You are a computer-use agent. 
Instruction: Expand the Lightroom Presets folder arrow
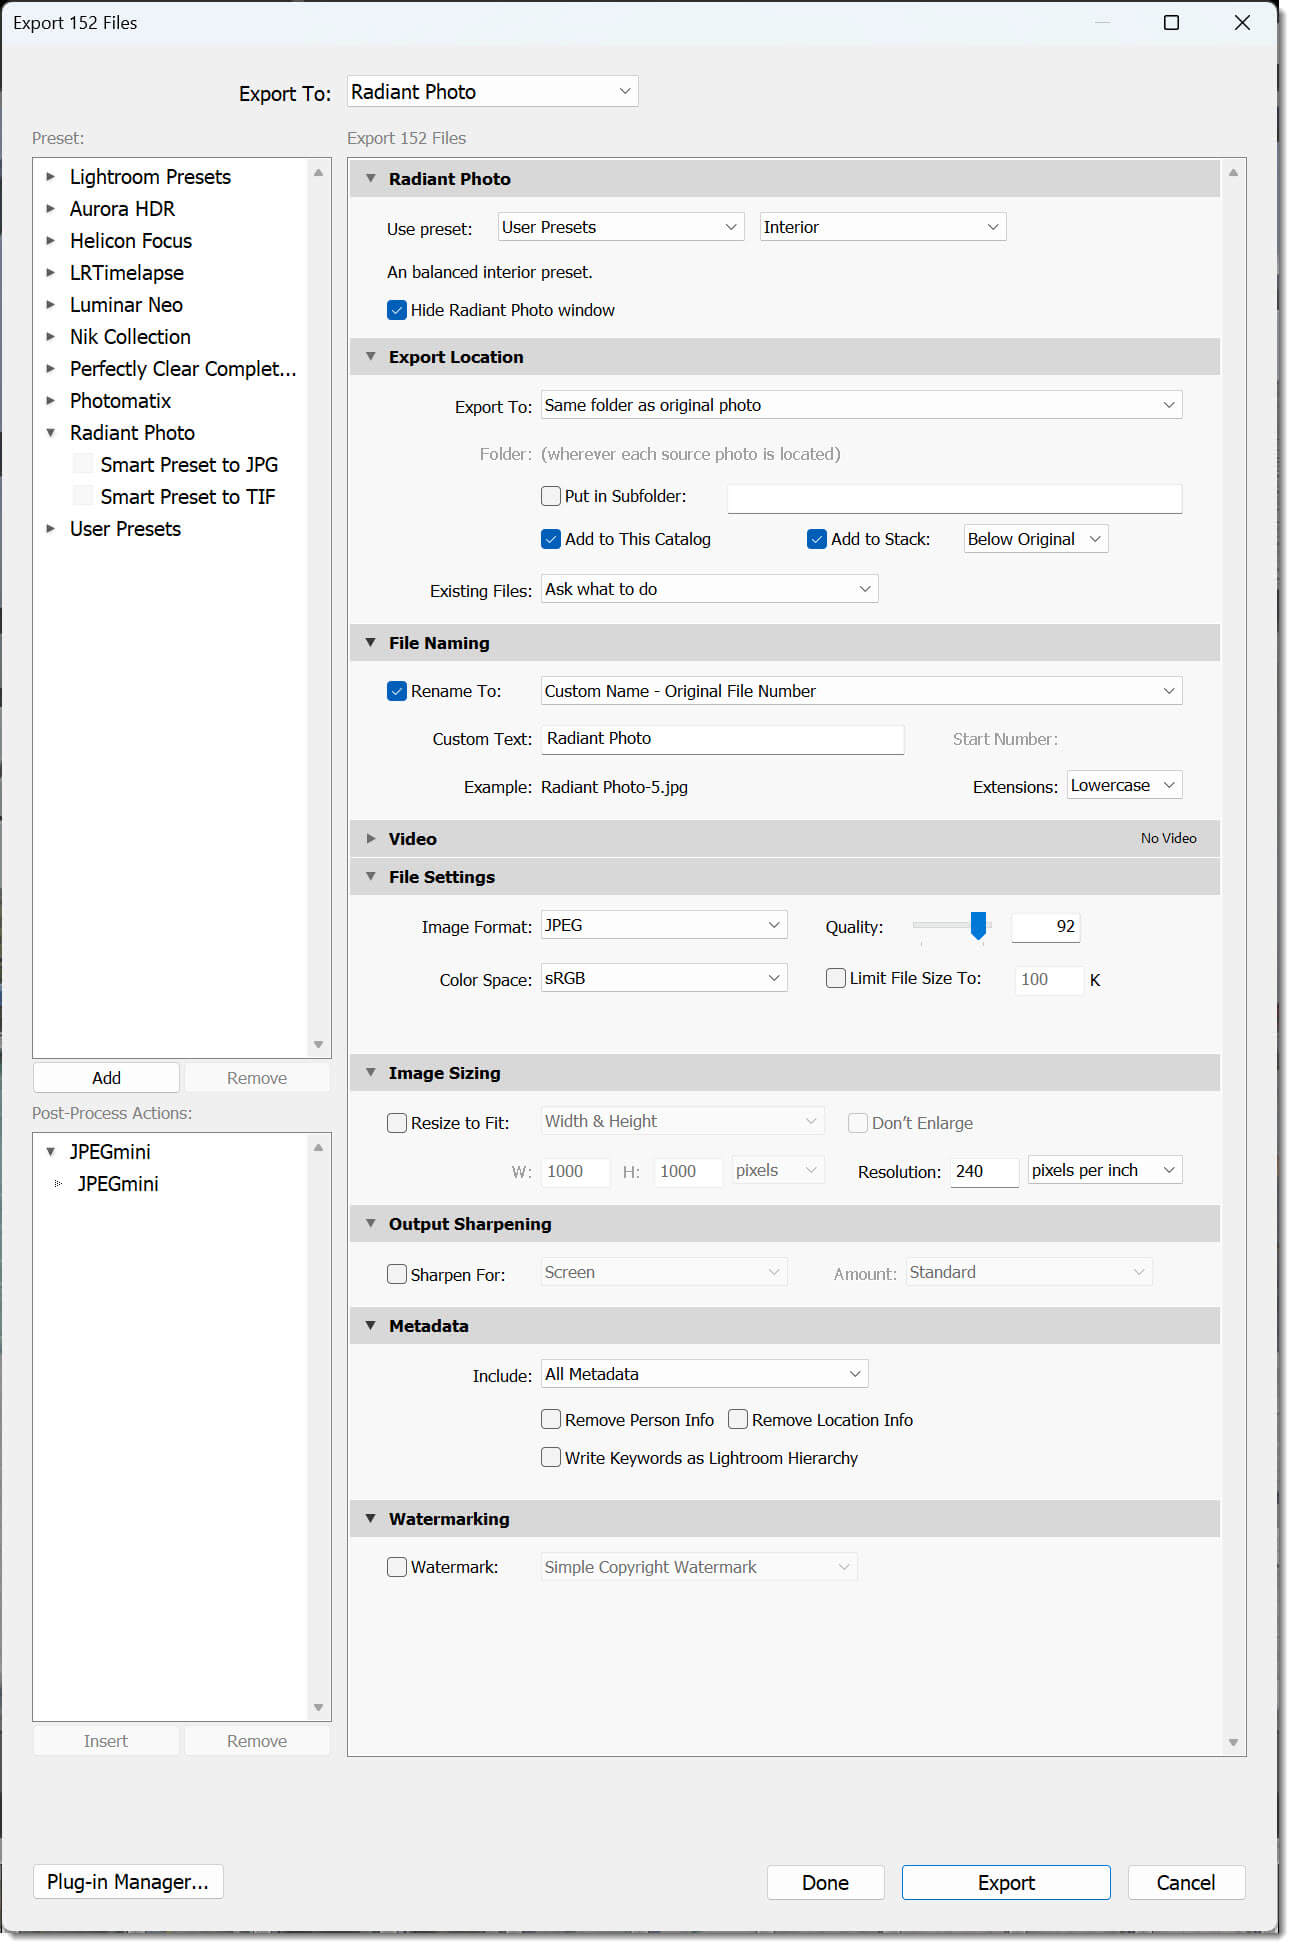(x=50, y=177)
